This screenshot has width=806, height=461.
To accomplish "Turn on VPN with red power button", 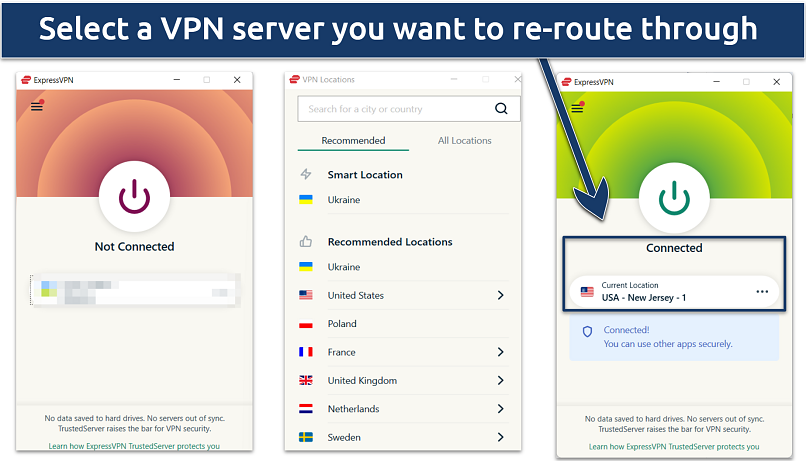I will click(x=134, y=197).
